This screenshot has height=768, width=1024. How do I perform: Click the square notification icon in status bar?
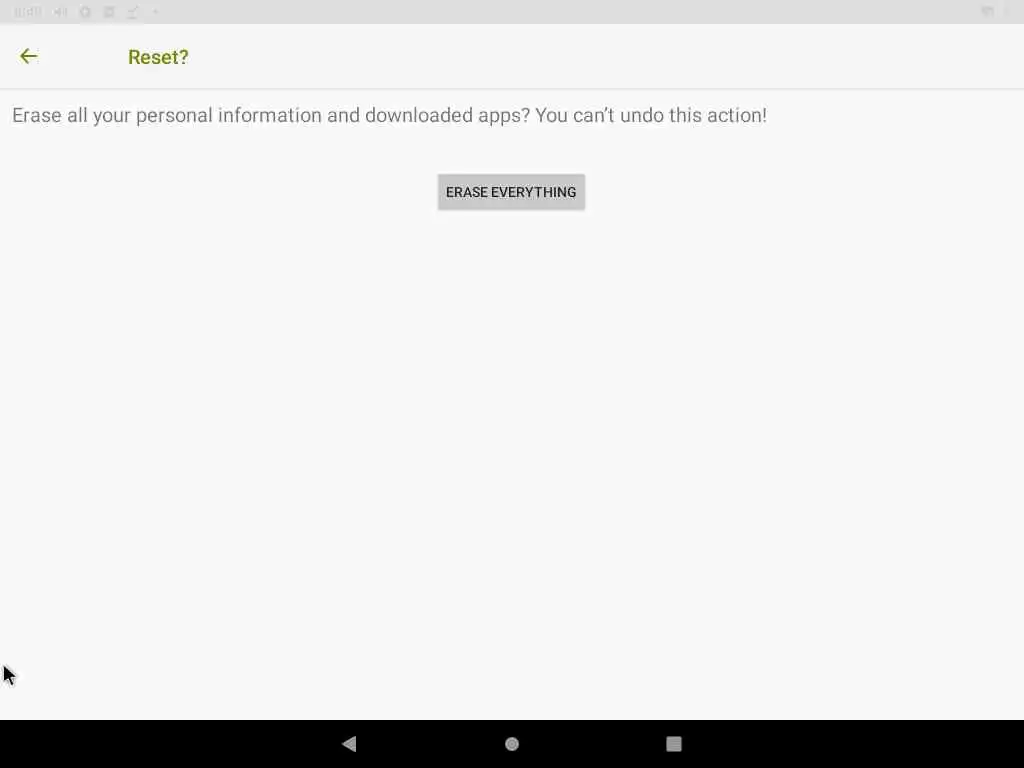tap(109, 12)
